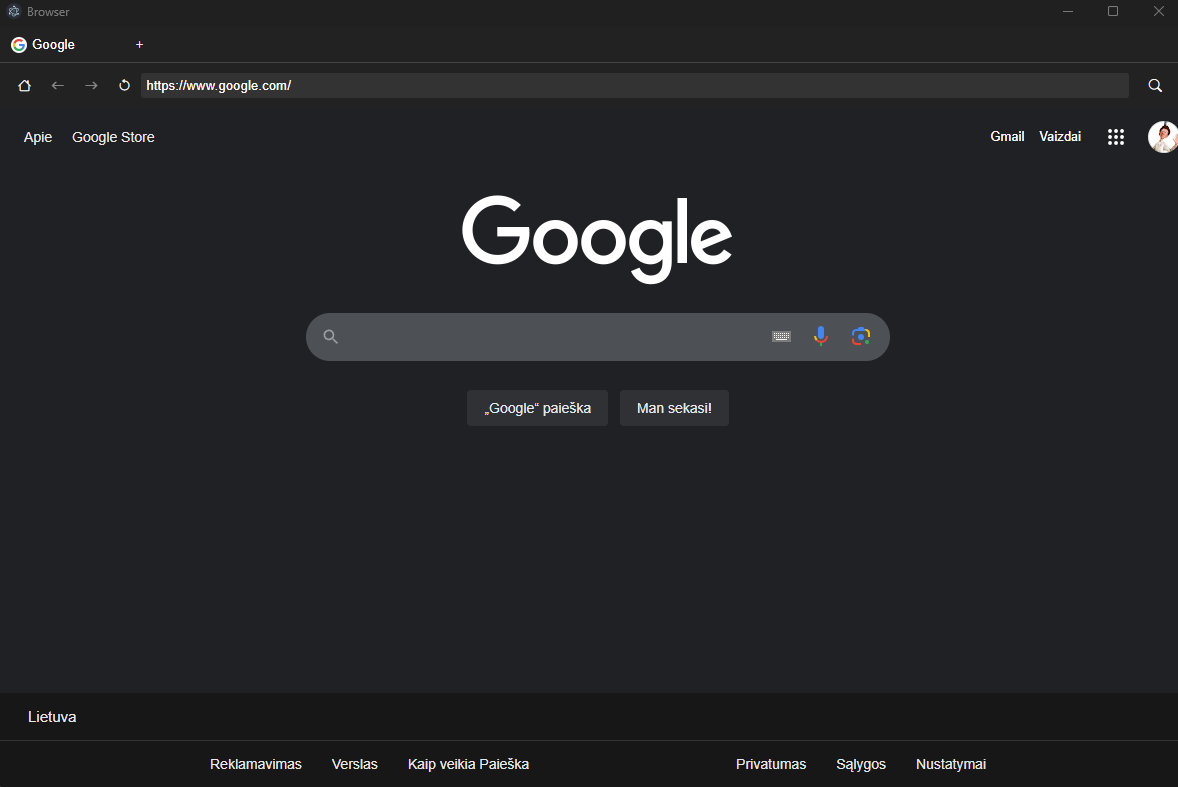Open the Apie link
The height and width of the screenshot is (787, 1178).
coord(38,137)
